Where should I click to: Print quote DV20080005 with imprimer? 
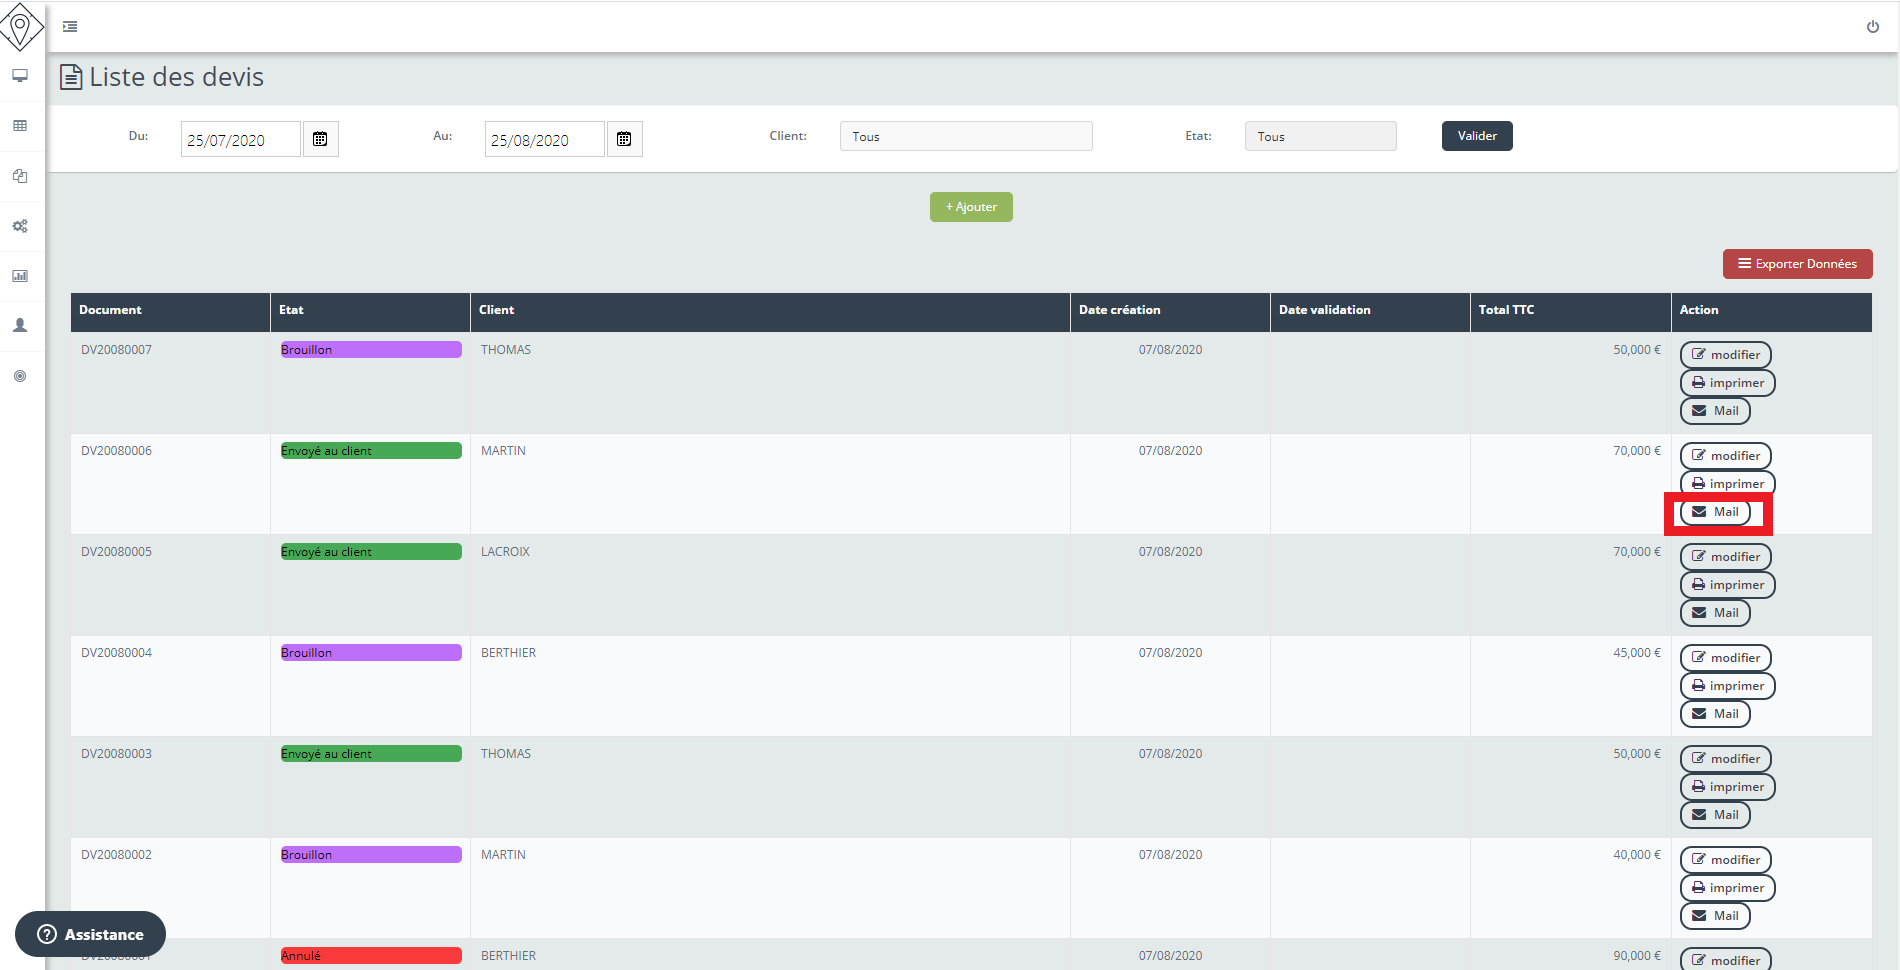coord(1727,585)
